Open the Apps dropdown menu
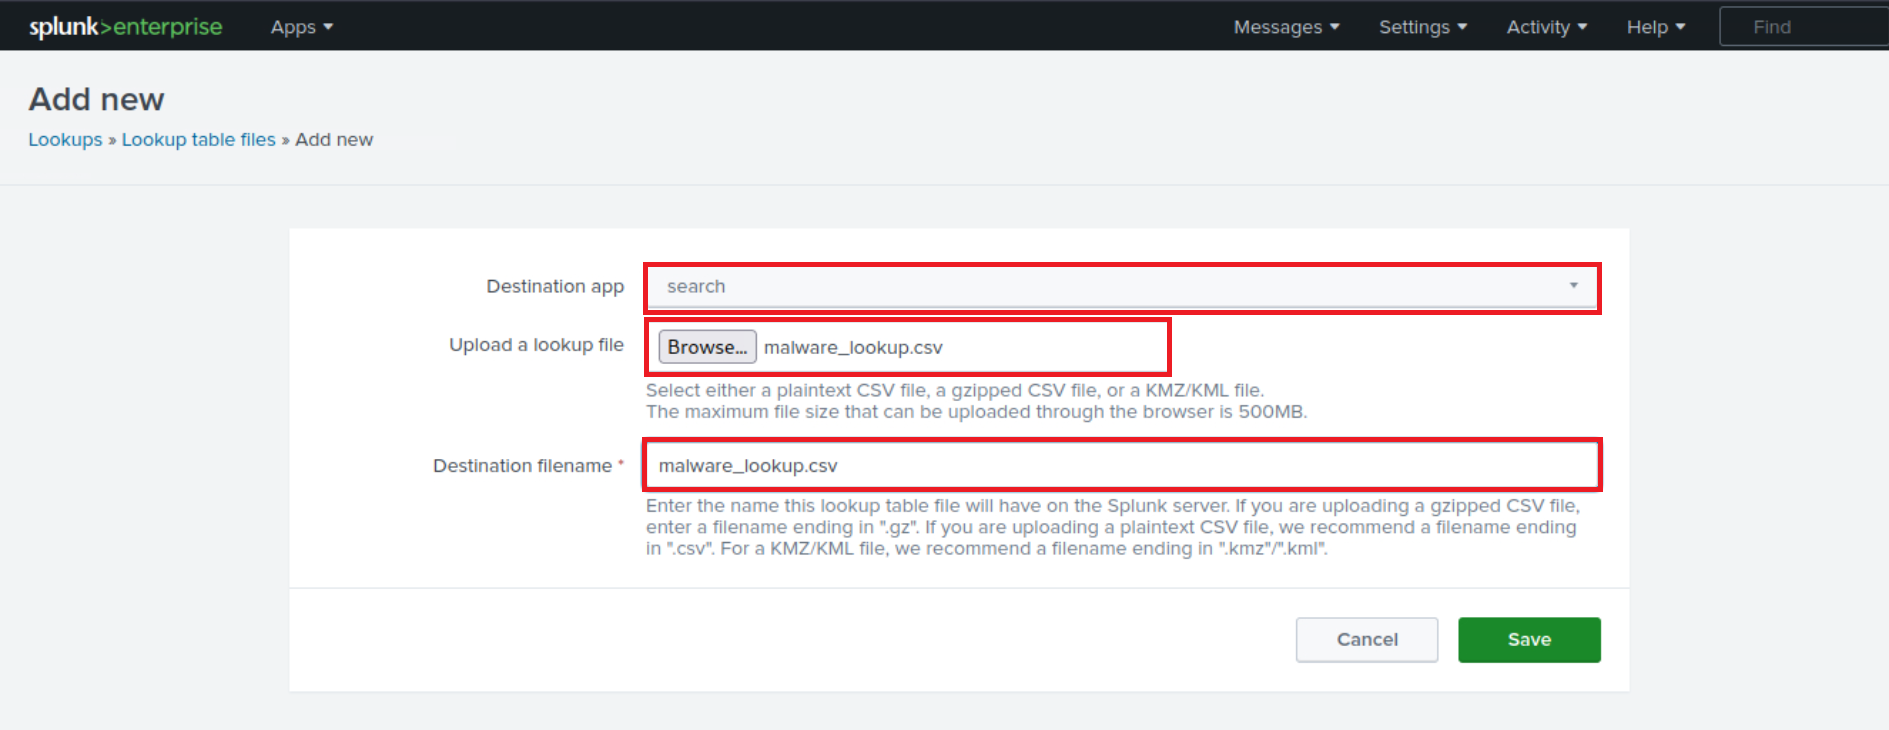This screenshot has width=1889, height=730. (301, 27)
